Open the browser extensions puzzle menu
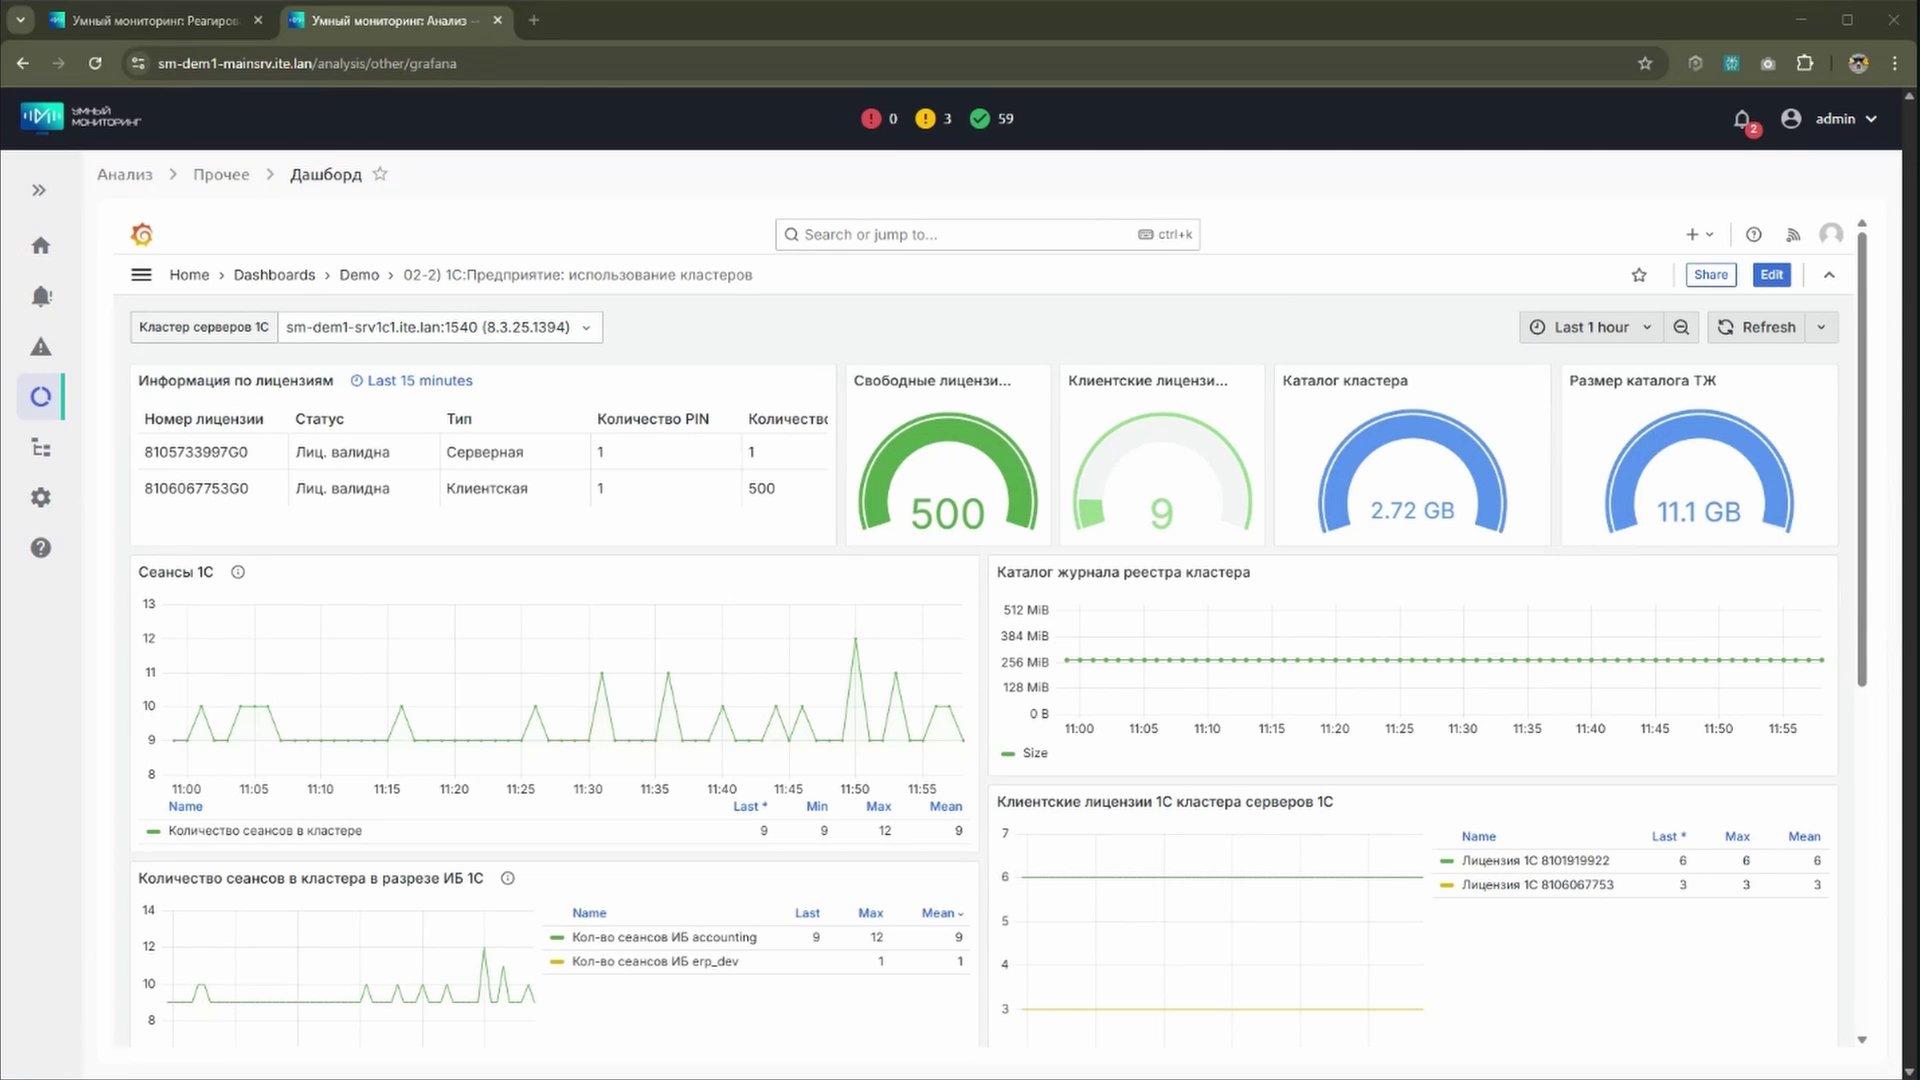Image resolution: width=1920 pixels, height=1080 pixels. tap(1805, 63)
